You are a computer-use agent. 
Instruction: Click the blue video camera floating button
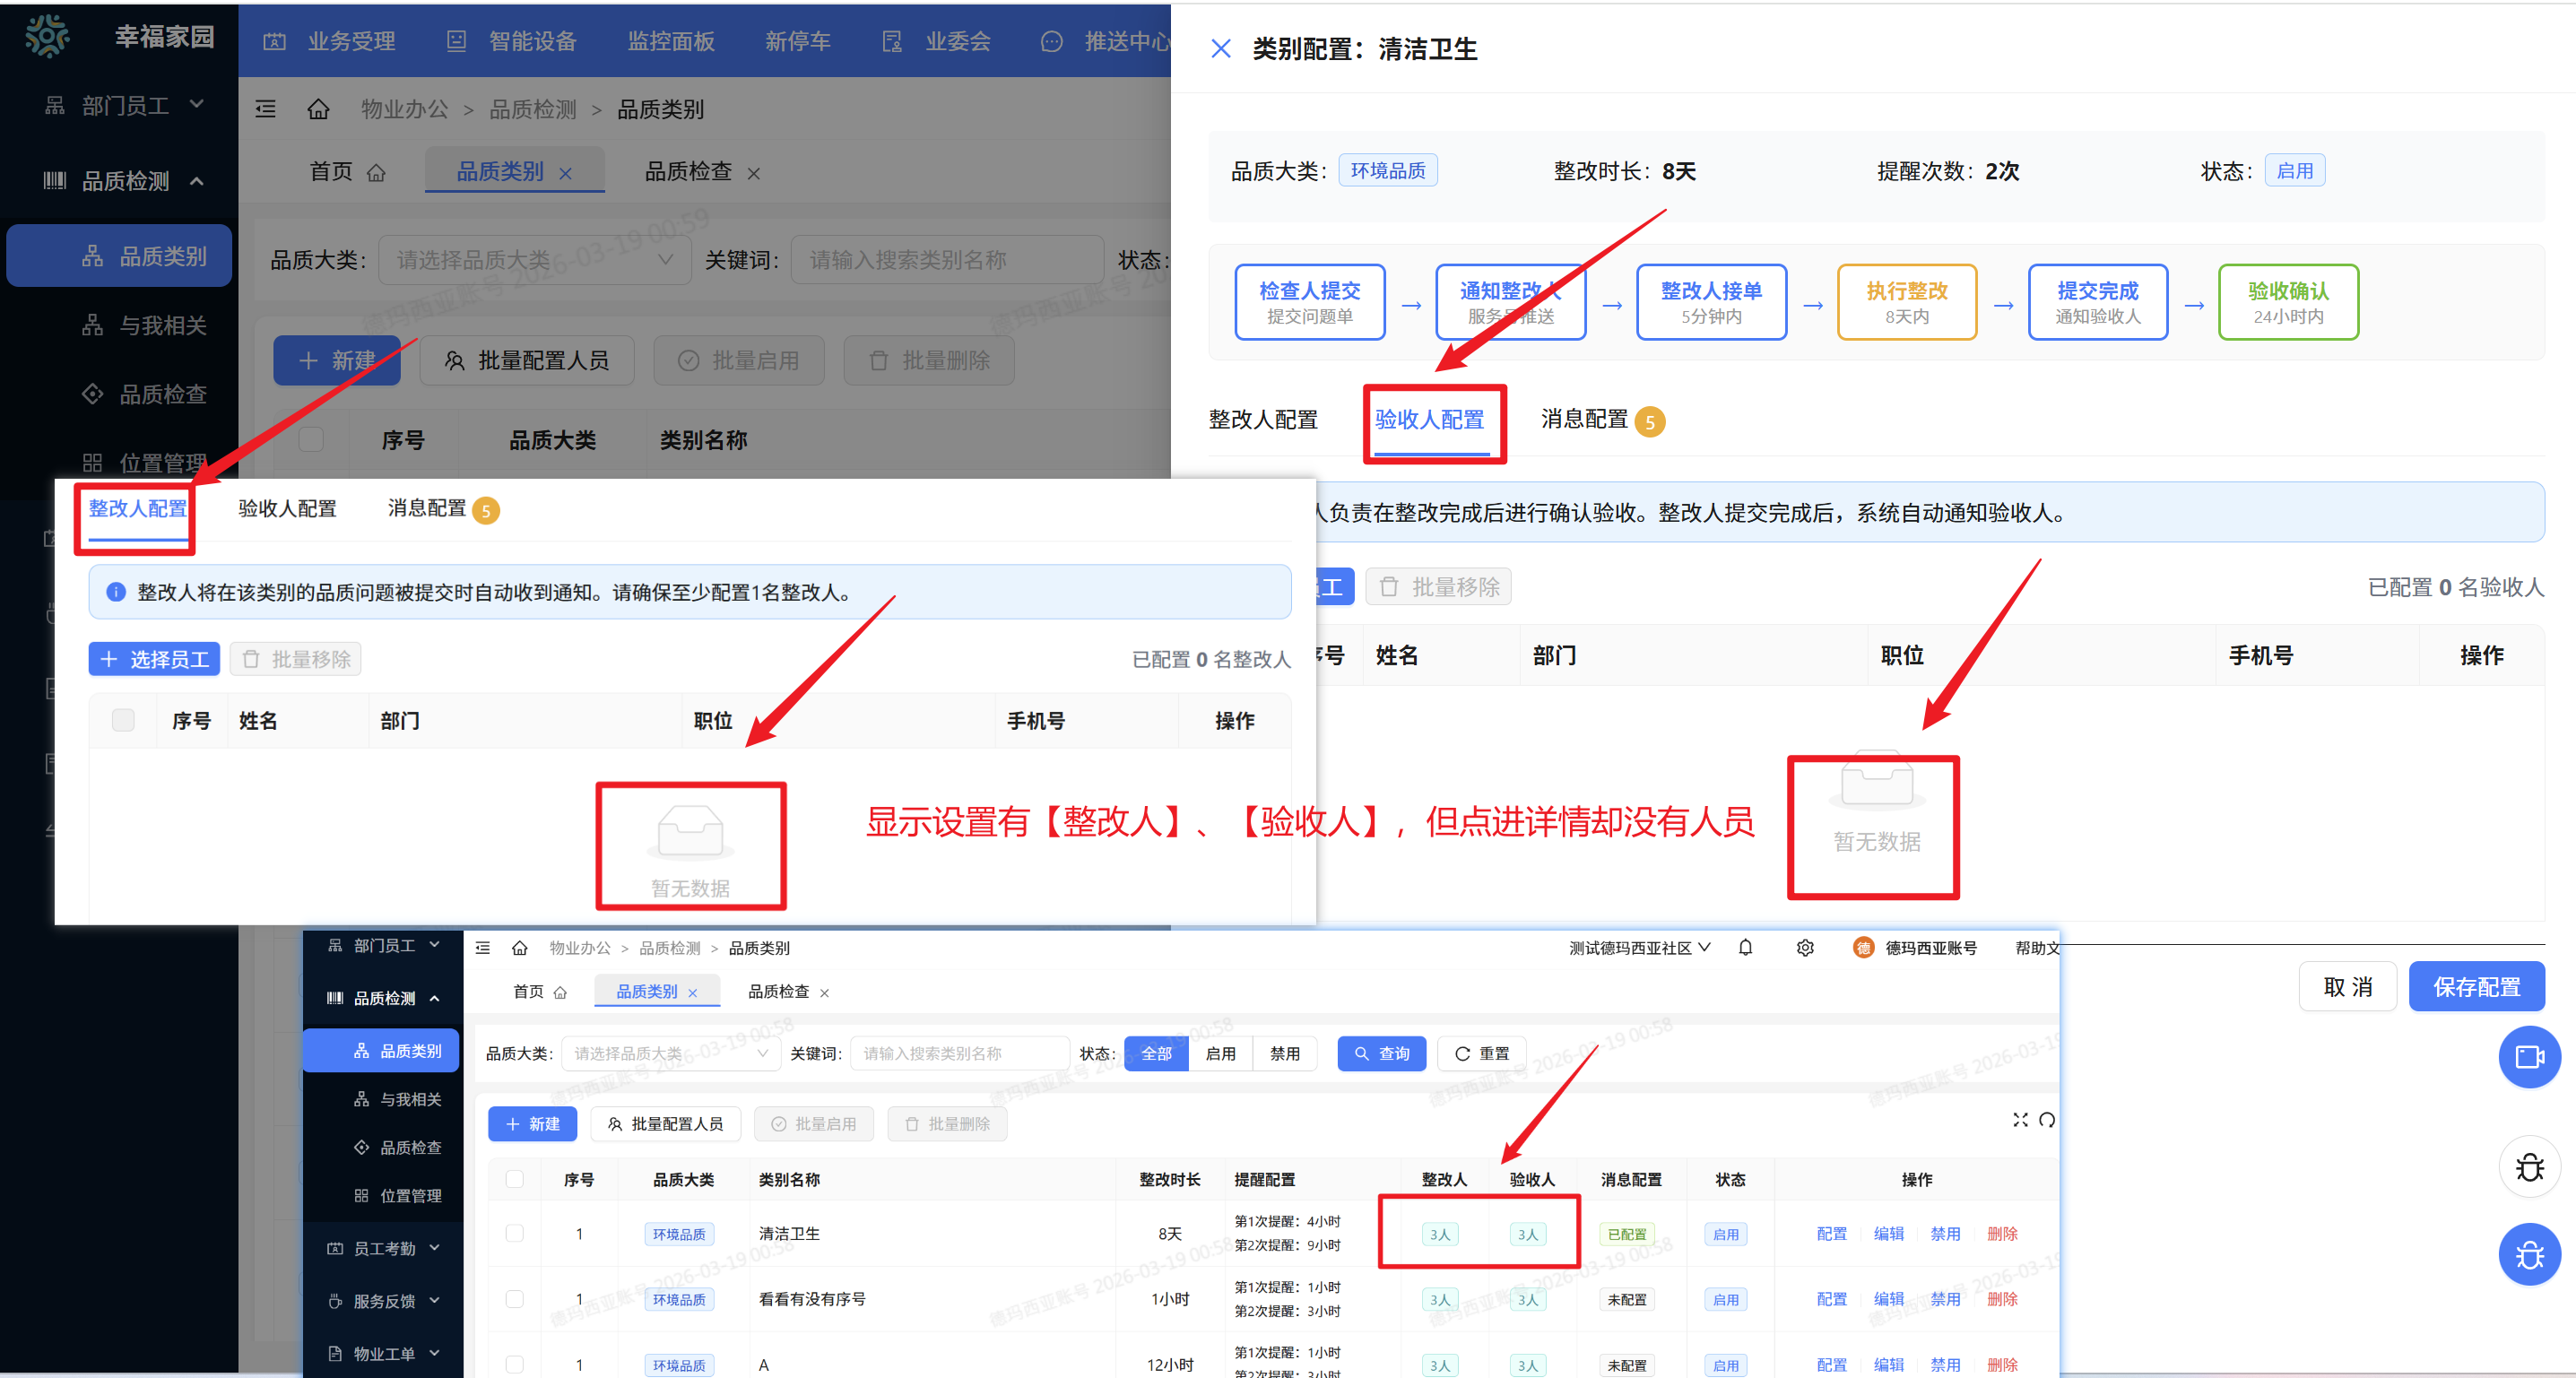pyautogui.click(x=2529, y=1056)
